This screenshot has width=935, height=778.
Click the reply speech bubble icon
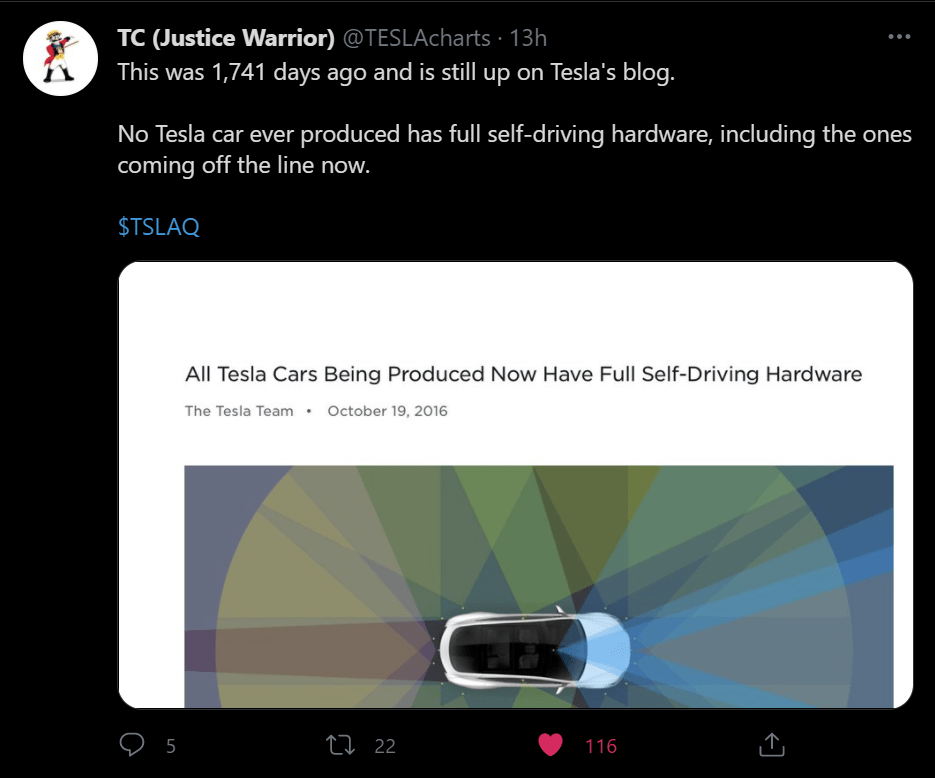point(132,745)
